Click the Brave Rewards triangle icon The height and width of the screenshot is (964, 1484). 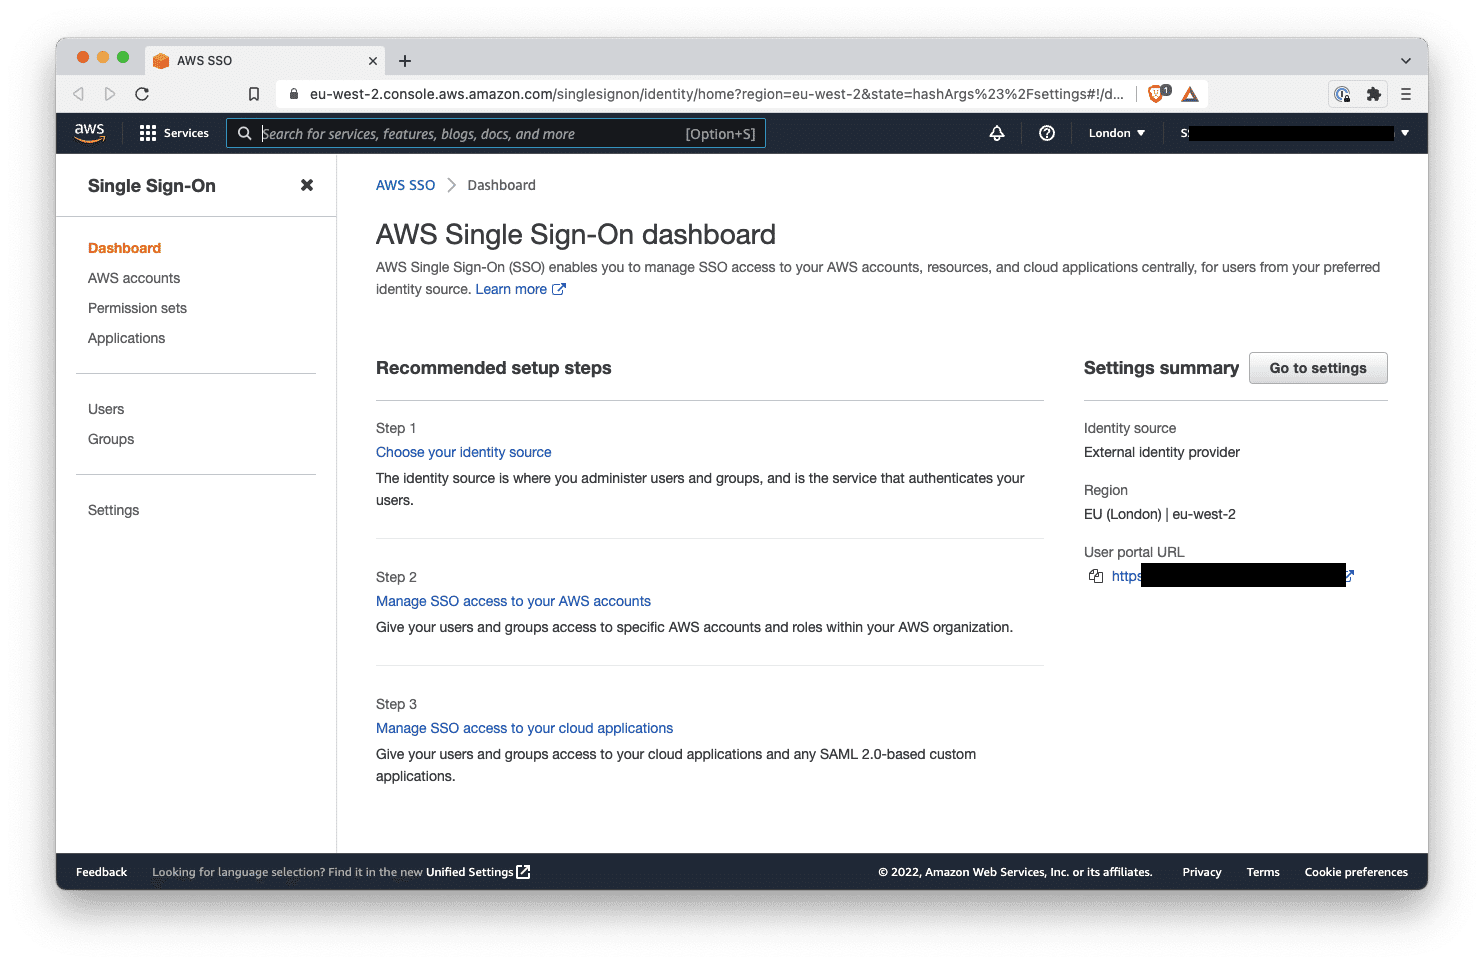pos(1190,94)
